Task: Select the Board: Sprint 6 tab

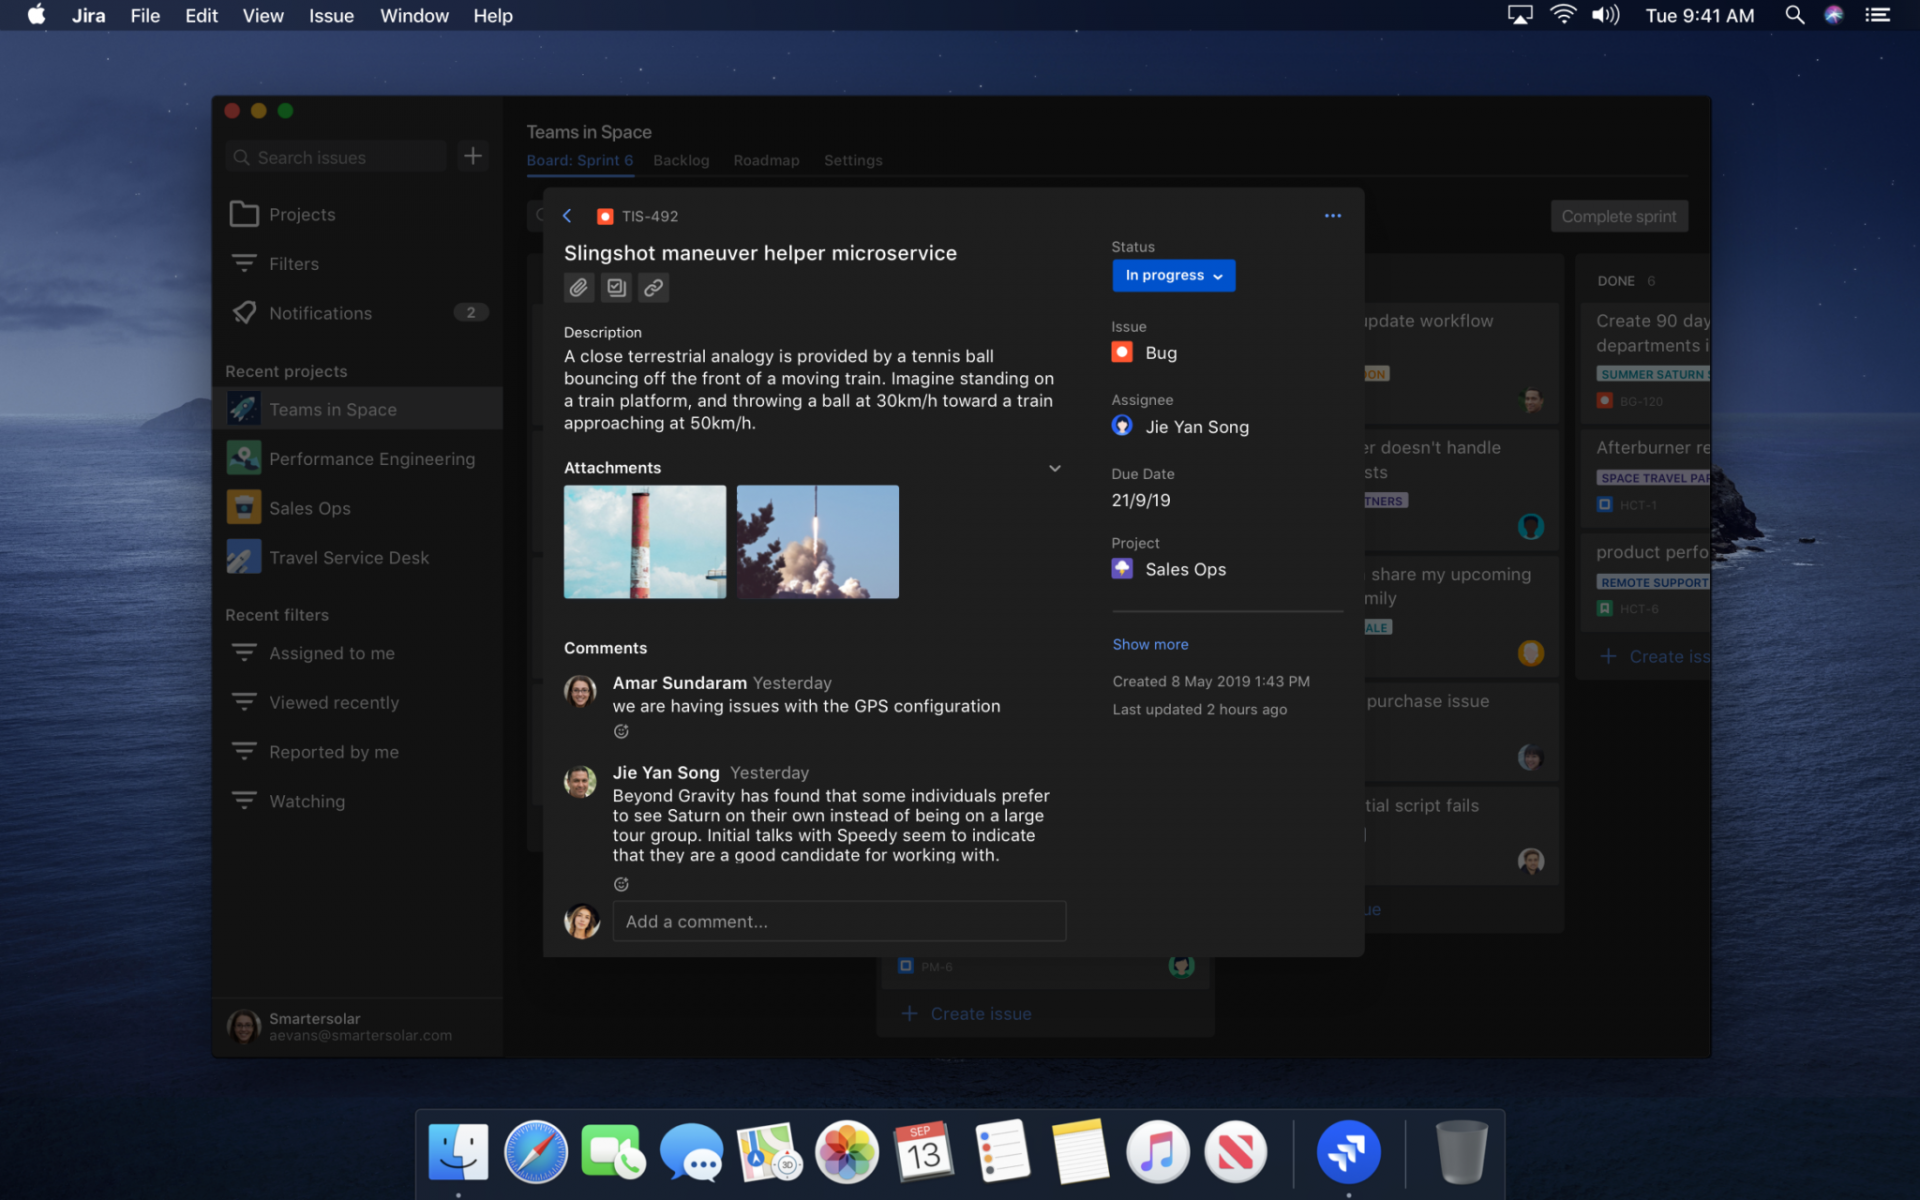Action: 580,160
